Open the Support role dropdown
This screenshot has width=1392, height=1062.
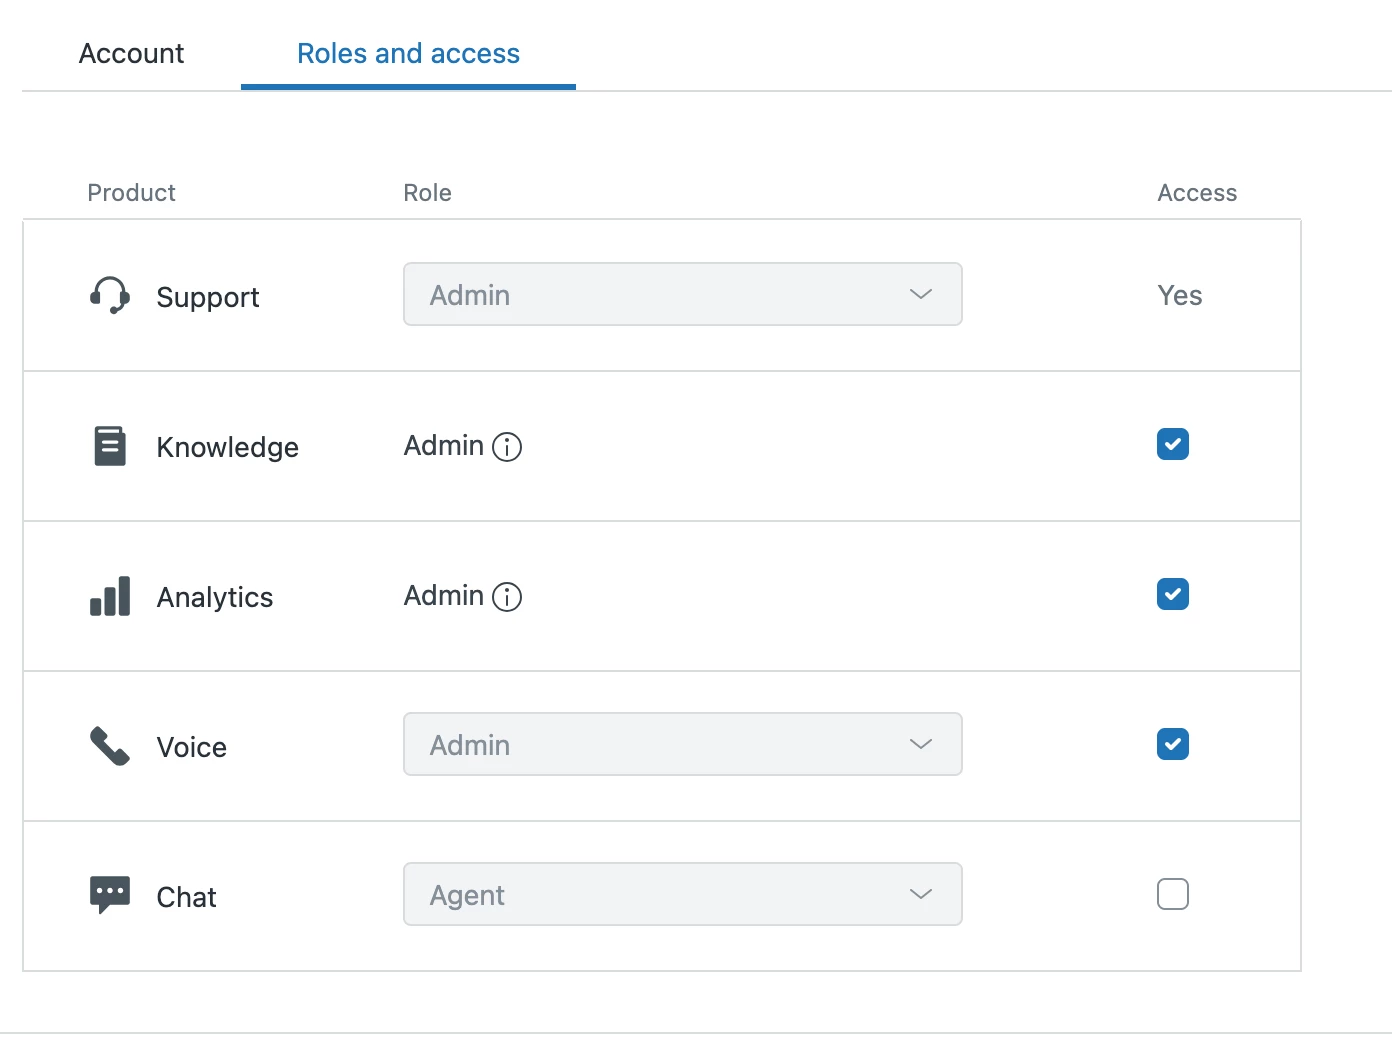(682, 294)
